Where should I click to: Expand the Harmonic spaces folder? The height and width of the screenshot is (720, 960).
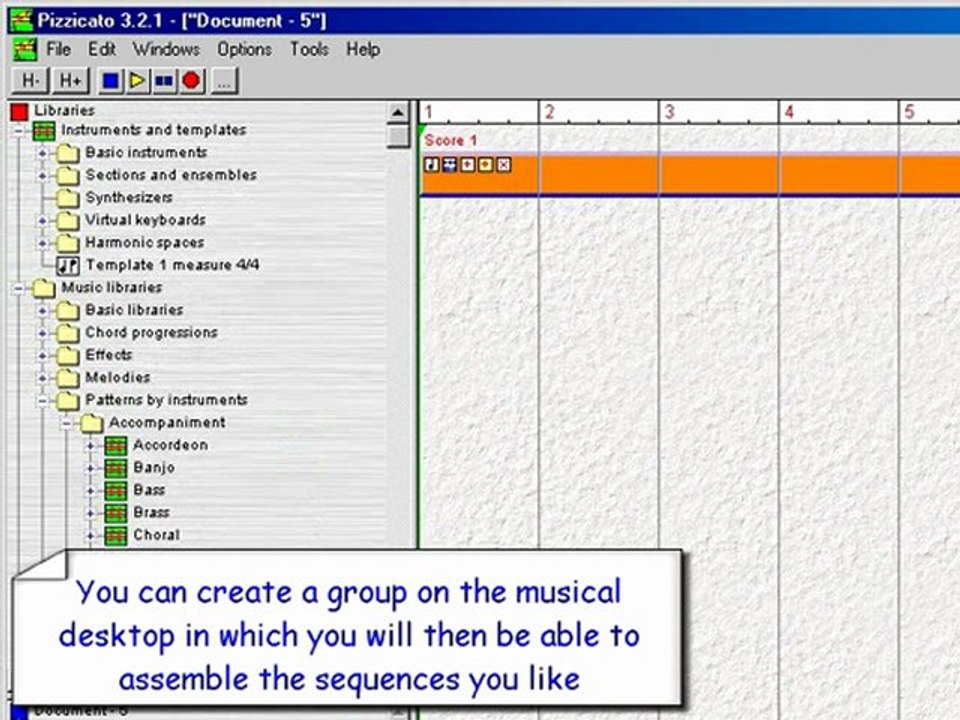pyautogui.click(x=42, y=243)
